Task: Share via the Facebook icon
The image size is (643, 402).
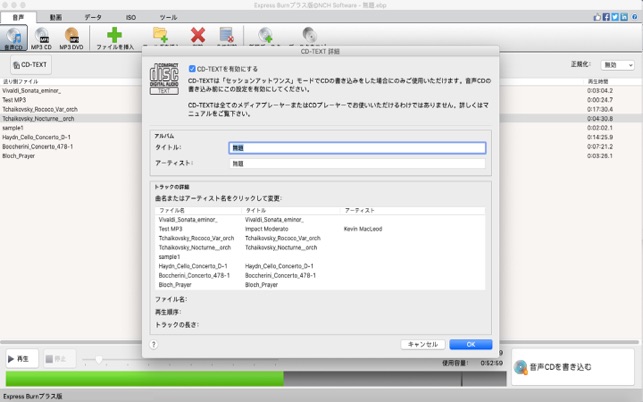Action: [606, 17]
